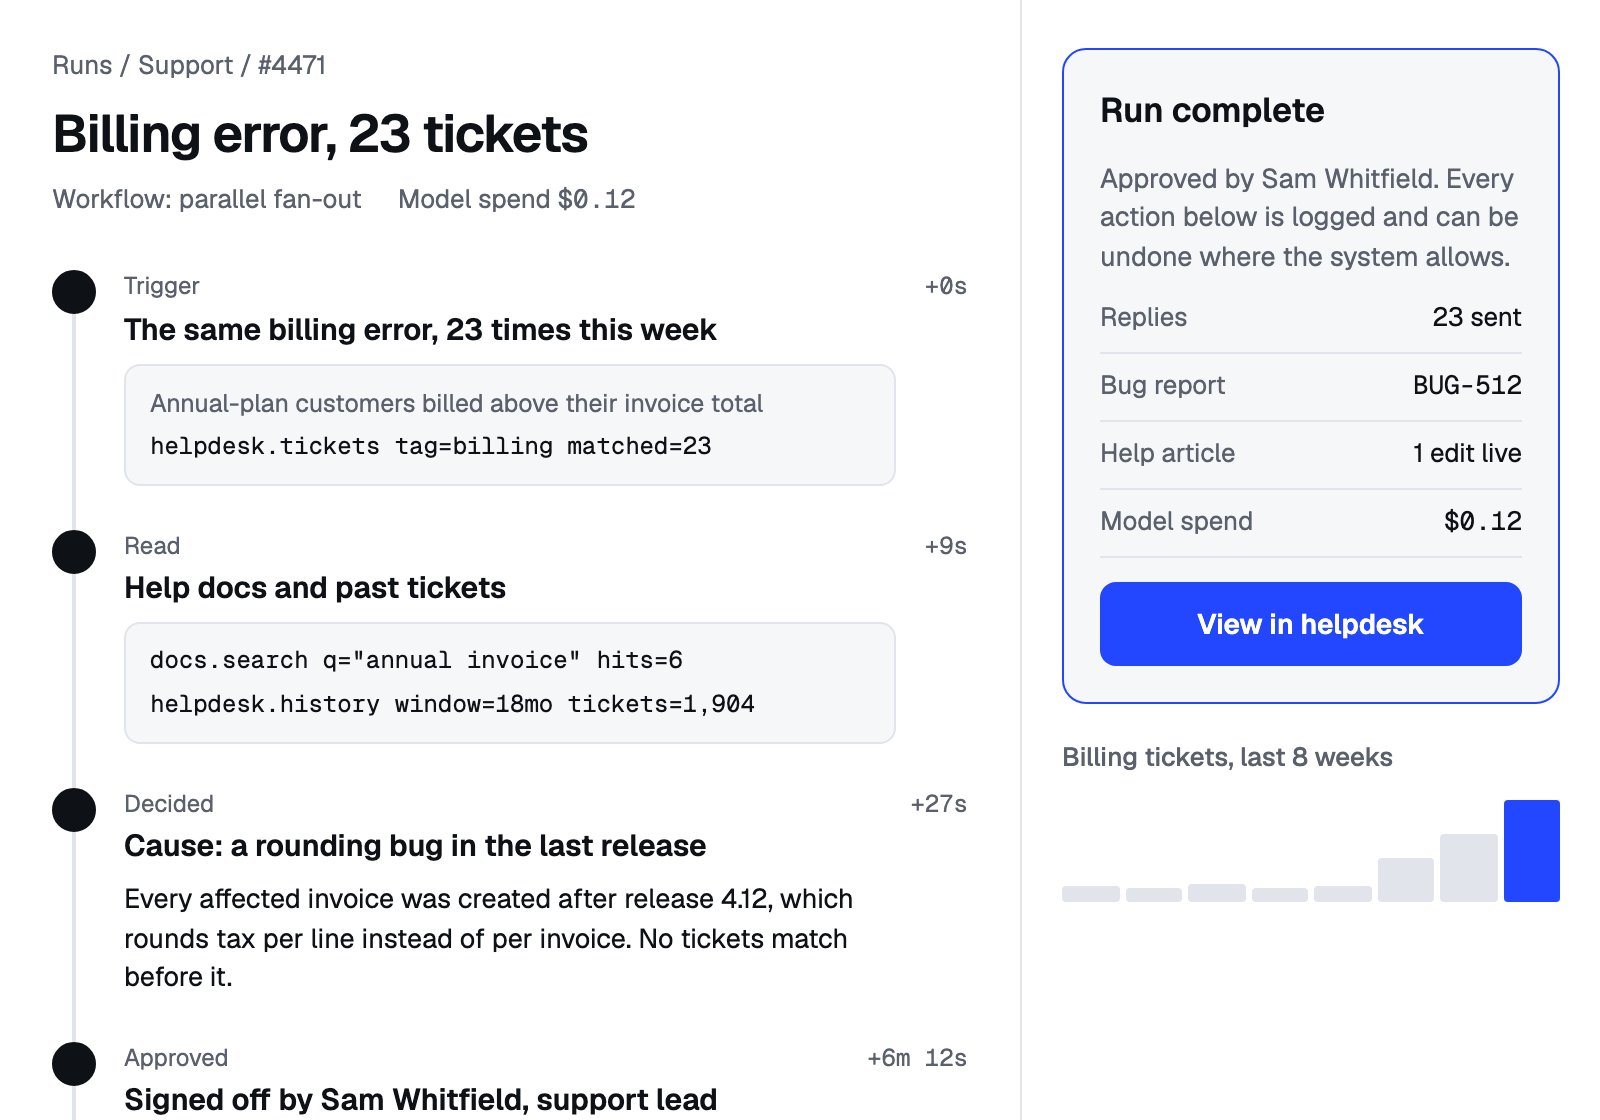Select the Decided step timeline dot
This screenshot has width=1600, height=1120.
pyautogui.click(x=74, y=810)
